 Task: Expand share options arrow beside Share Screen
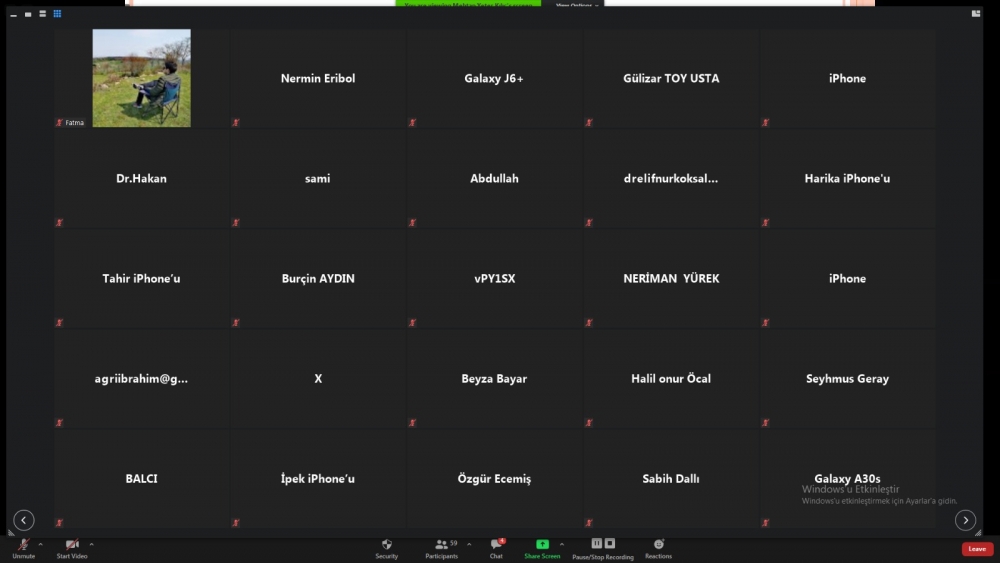pos(561,545)
